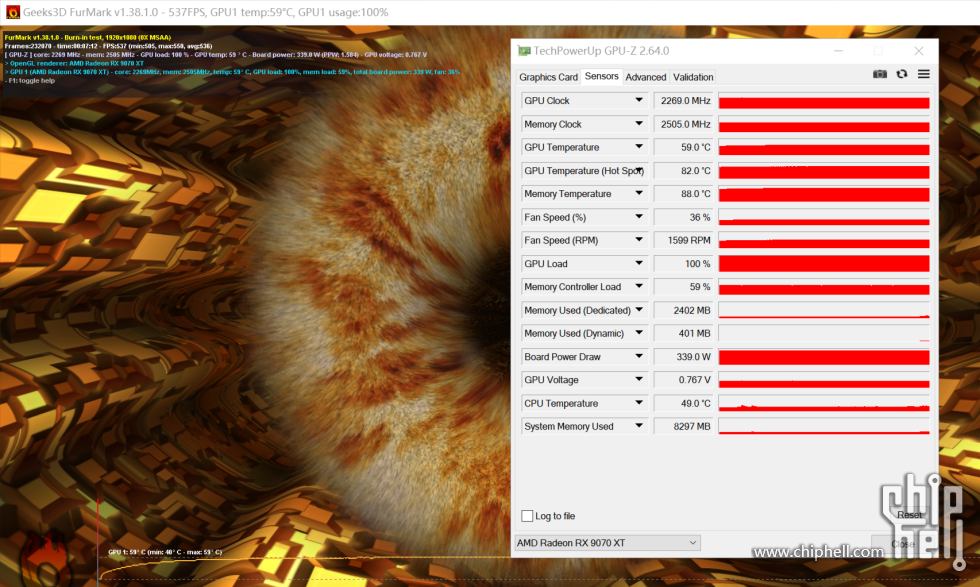Expand the Memory Temperature dropdown
This screenshot has height=587, width=980.
(639, 193)
